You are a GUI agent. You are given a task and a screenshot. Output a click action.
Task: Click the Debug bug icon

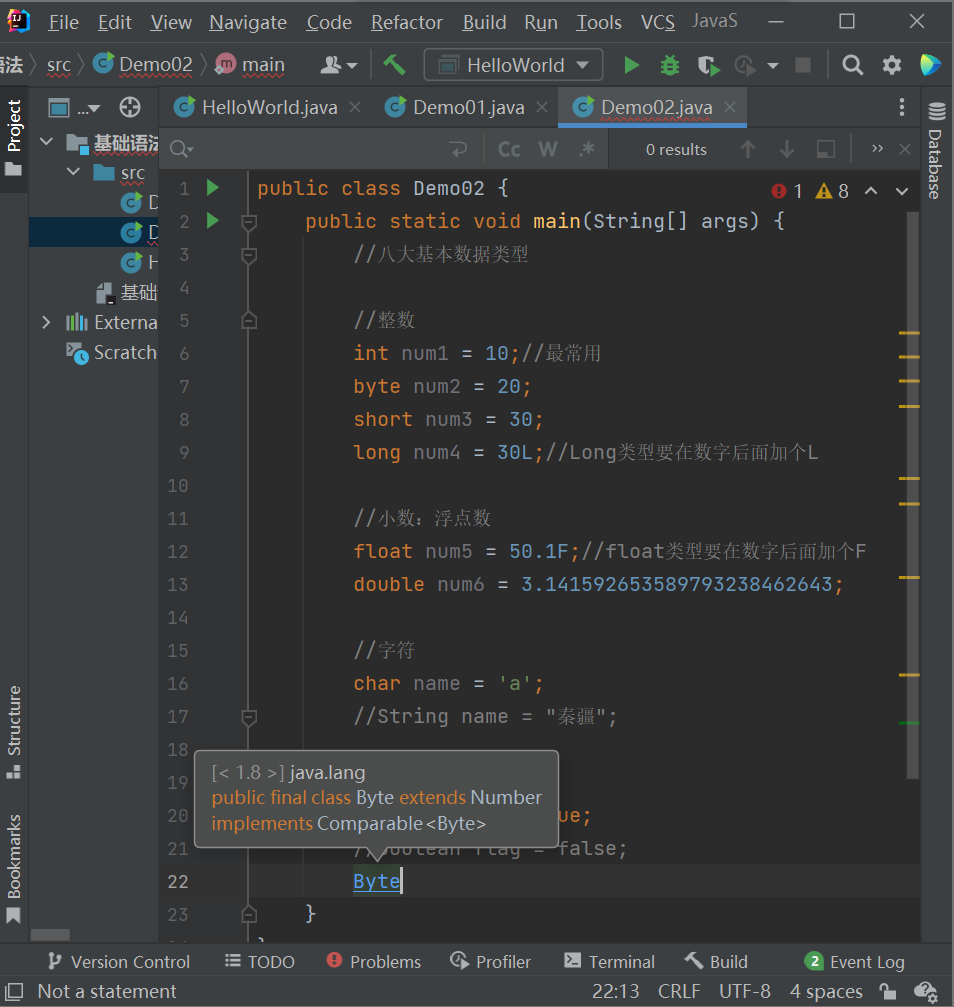tap(670, 65)
